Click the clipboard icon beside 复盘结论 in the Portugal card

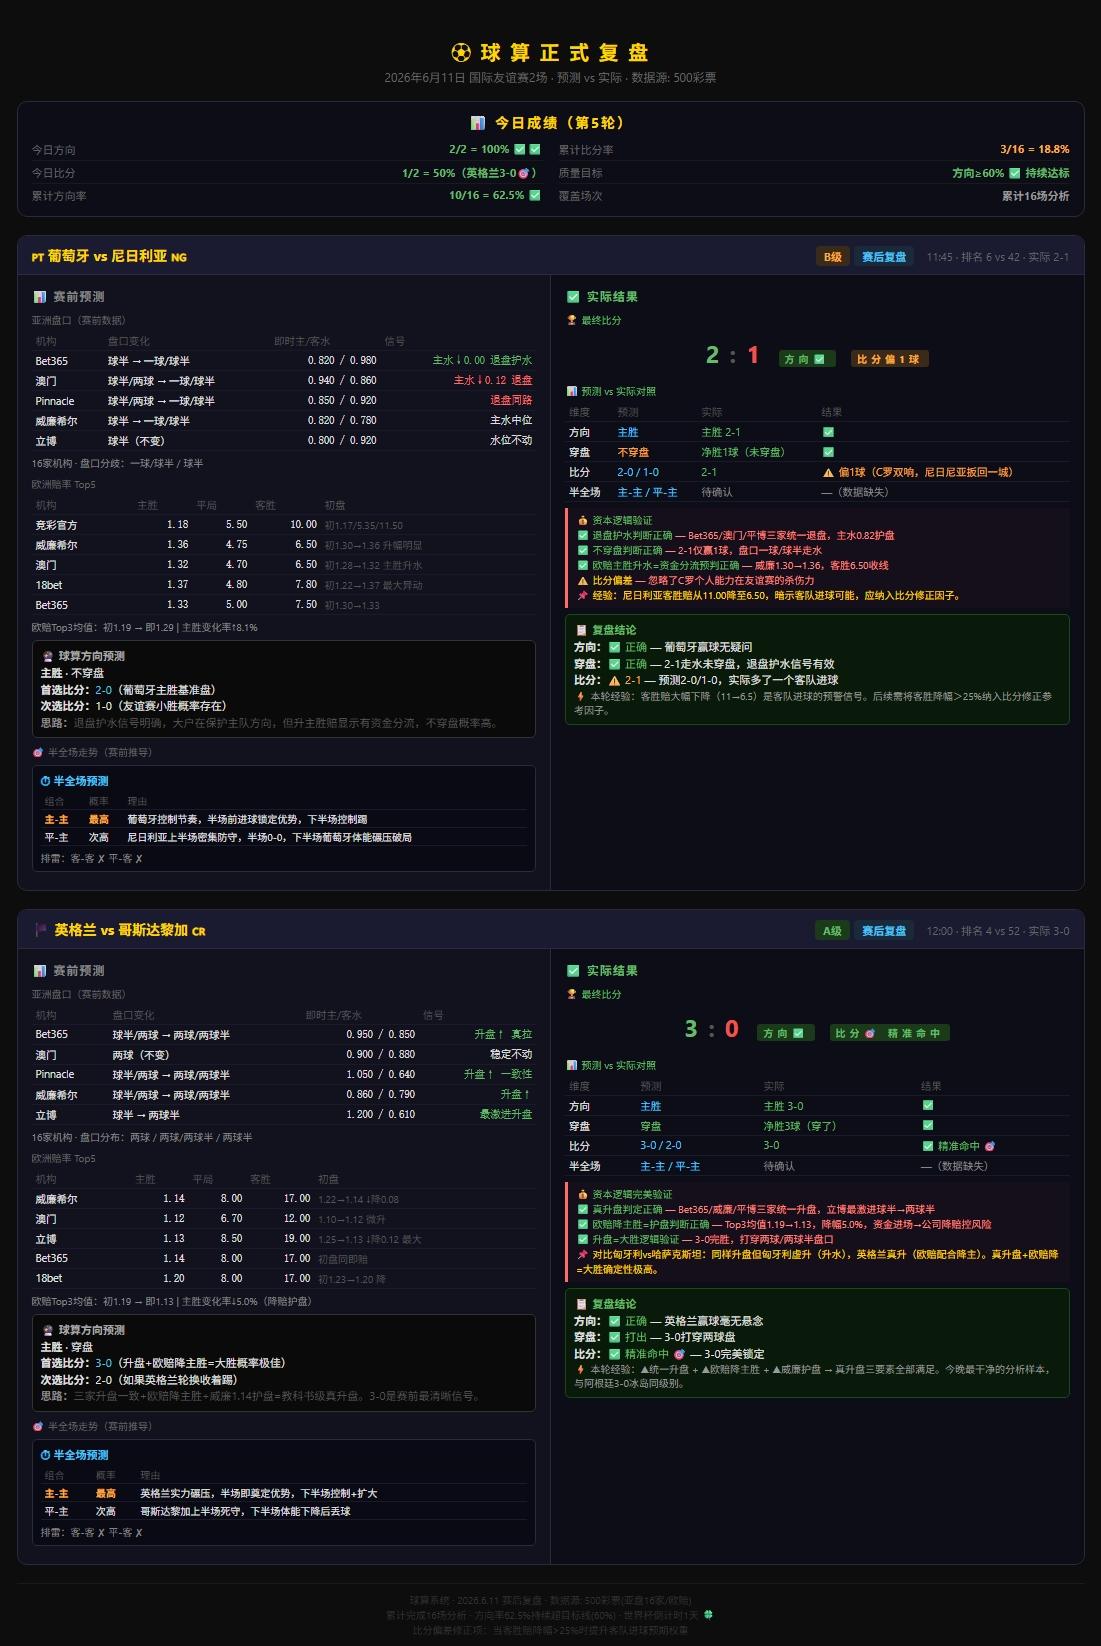coord(582,630)
